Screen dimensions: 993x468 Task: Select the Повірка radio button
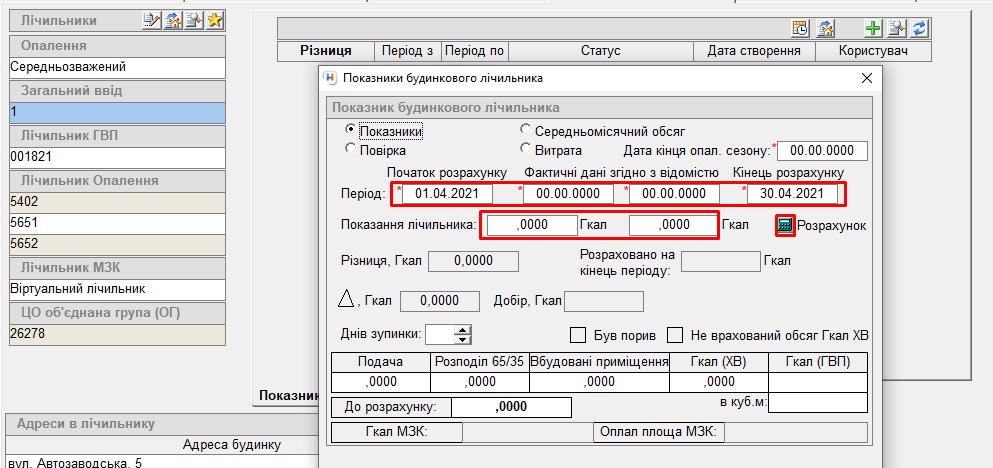coord(350,149)
